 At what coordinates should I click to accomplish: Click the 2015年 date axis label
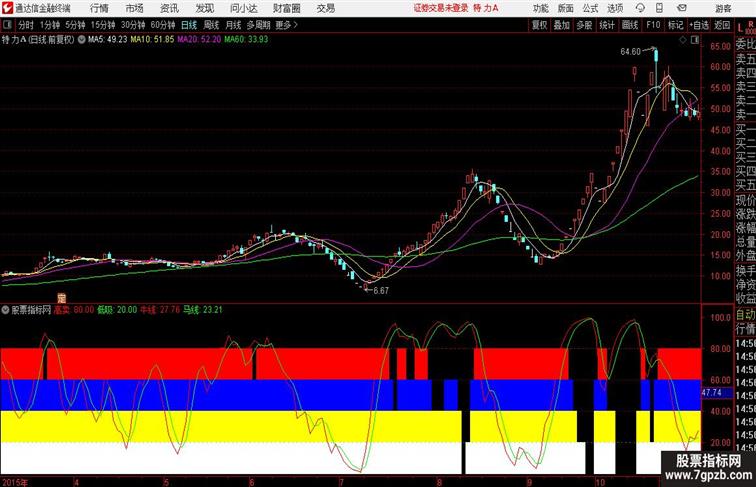tap(14, 482)
